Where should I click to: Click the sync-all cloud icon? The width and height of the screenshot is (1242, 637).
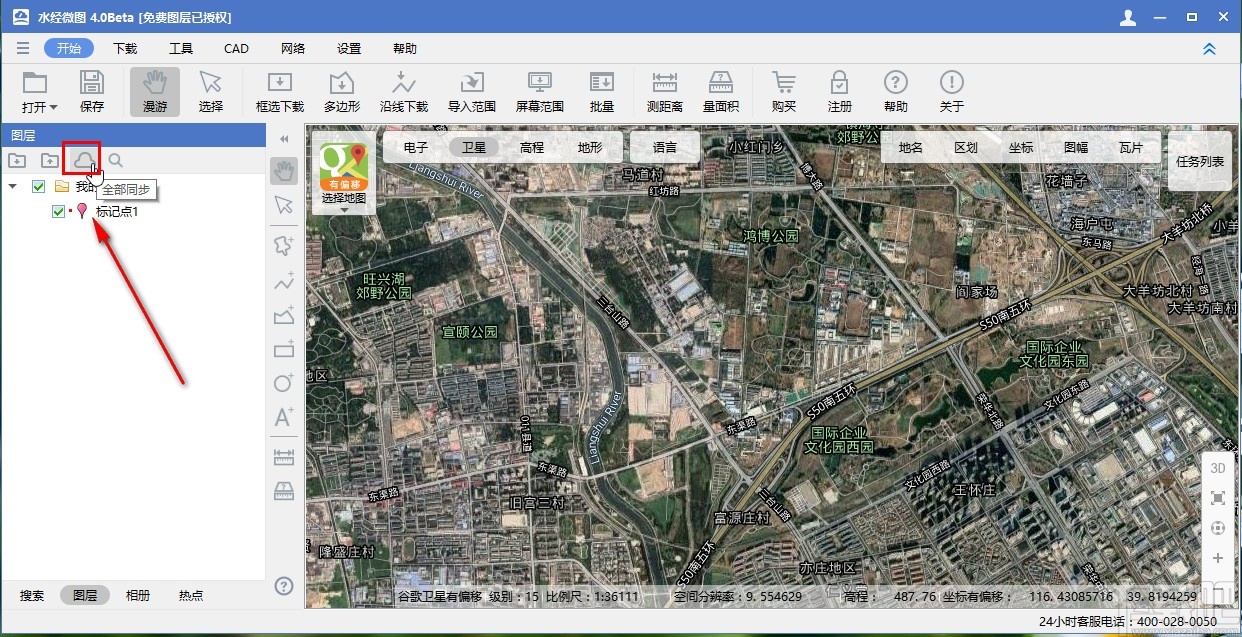pyautogui.click(x=81, y=159)
